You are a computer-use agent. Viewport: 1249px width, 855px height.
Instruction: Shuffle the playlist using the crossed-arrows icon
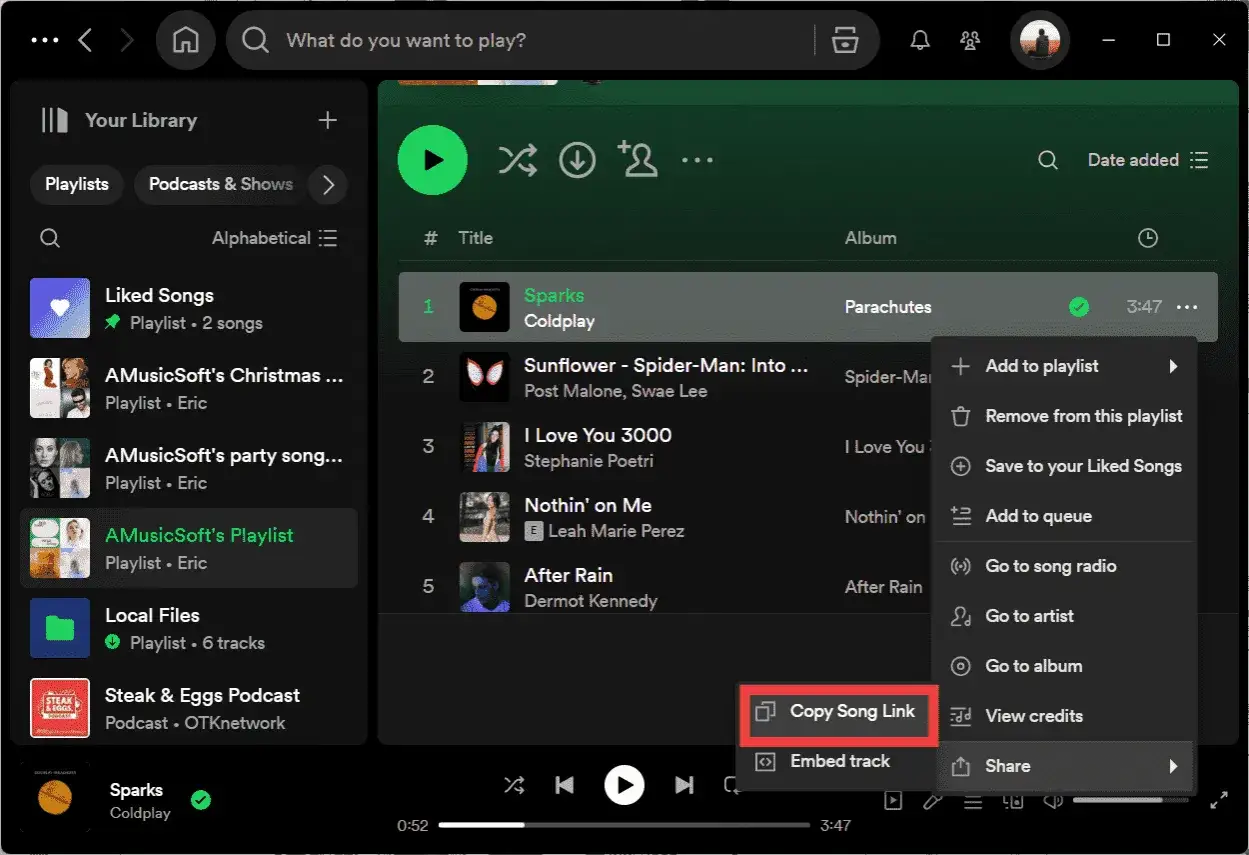pos(517,159)
